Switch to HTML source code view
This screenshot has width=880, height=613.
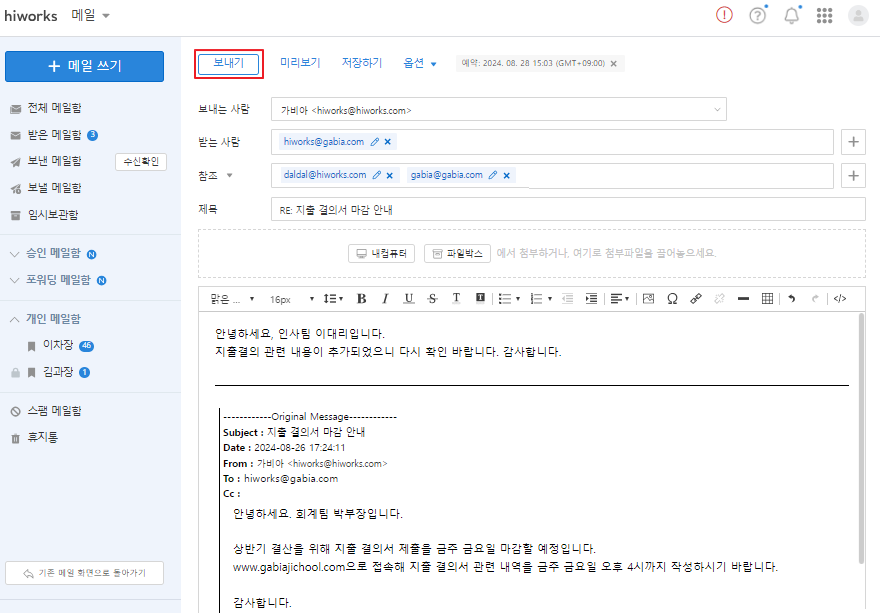[840, 298]
